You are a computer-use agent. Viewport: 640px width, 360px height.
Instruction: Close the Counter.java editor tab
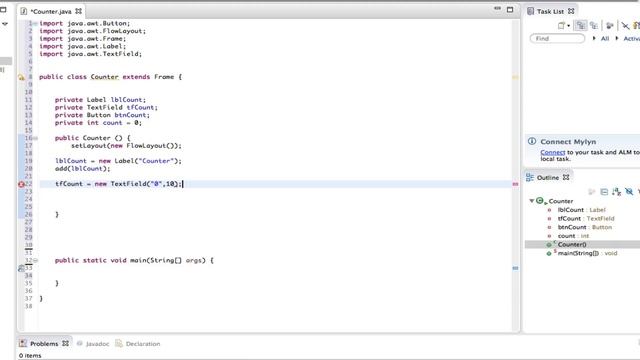[x=79, y=11]
